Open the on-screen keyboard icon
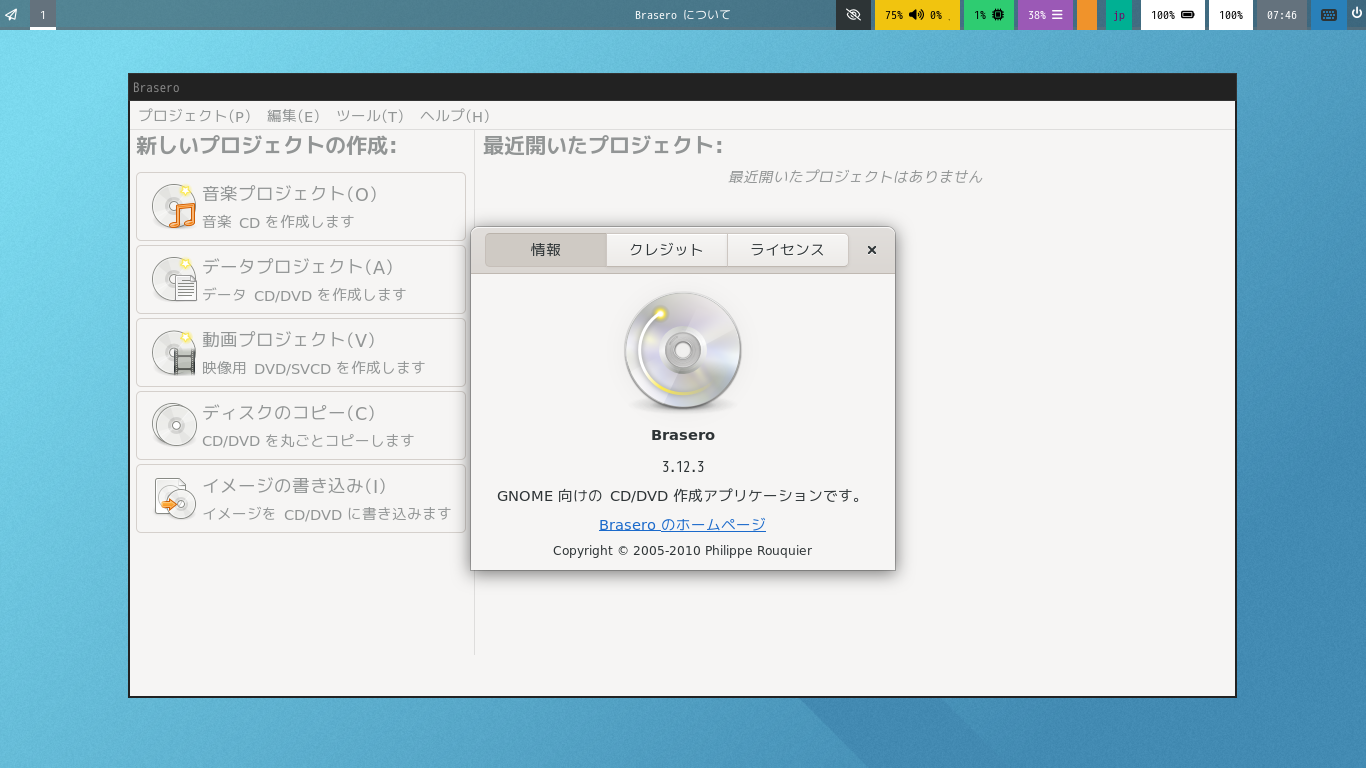Screen dimensions: 1366x768 tap(1329, 15)
